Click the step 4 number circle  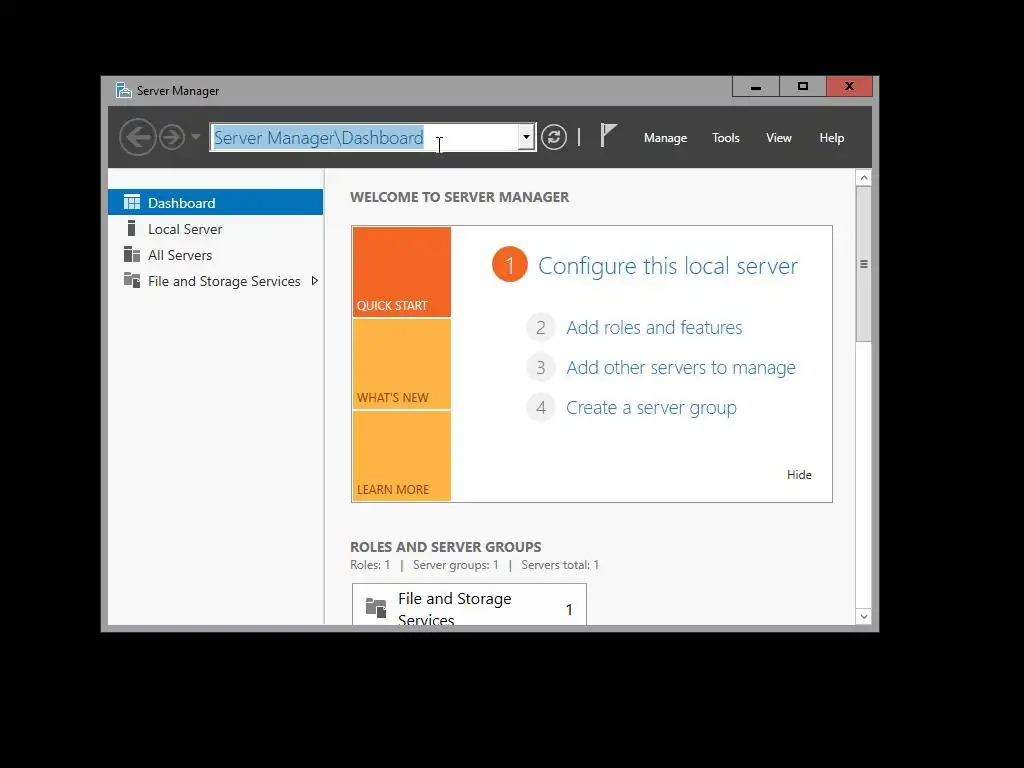[541, 408]
